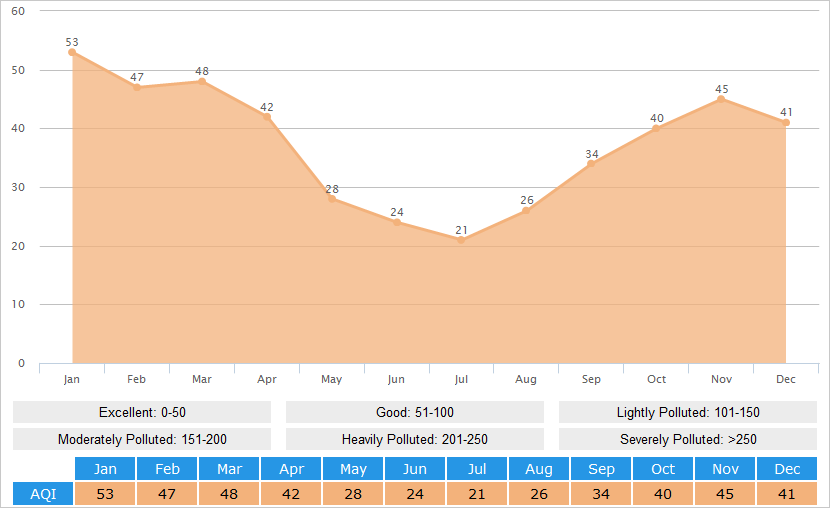Image resolution: width=830 pixels, height=508 pixels.
Task: Click the Excellent: 0-50 legend box
Action: click(142, 413)
